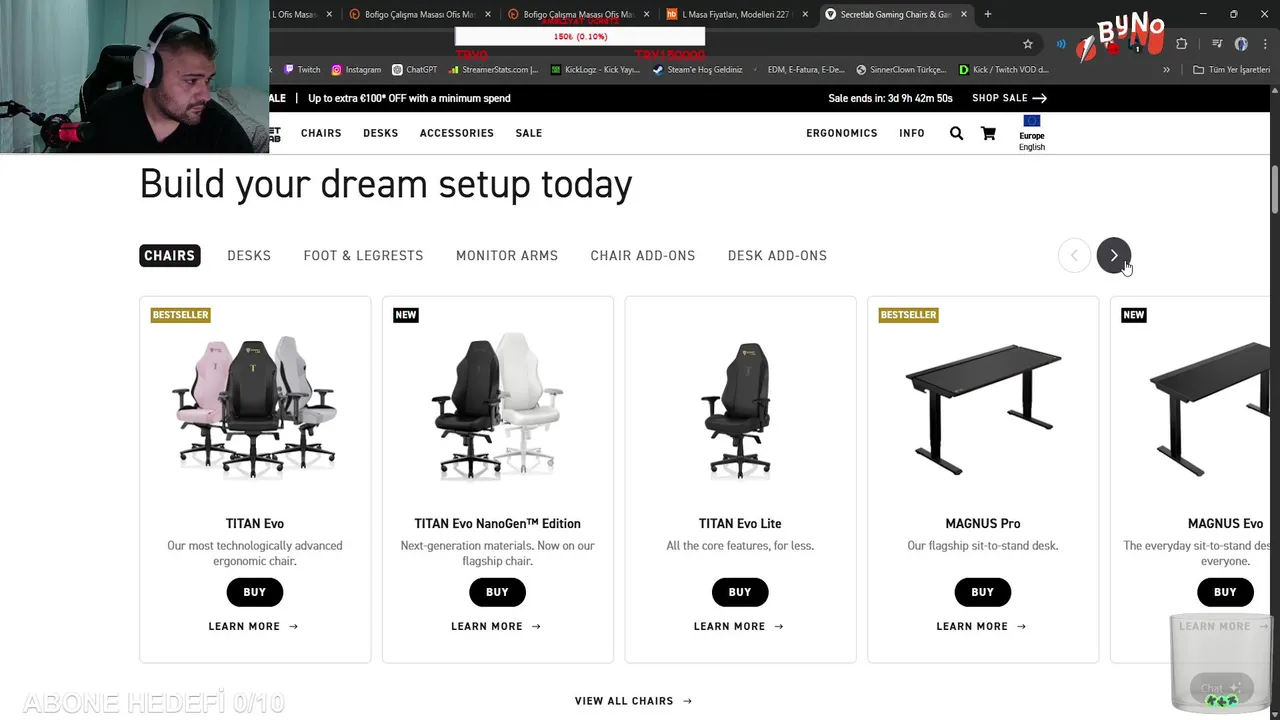Open the site search magnifier icon
This screenshot has width=1280, height=720.
click(x=956, y=133)
